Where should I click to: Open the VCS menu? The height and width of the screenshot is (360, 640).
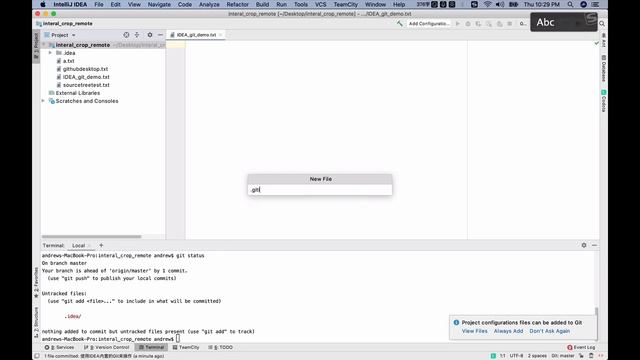point(320,4)
